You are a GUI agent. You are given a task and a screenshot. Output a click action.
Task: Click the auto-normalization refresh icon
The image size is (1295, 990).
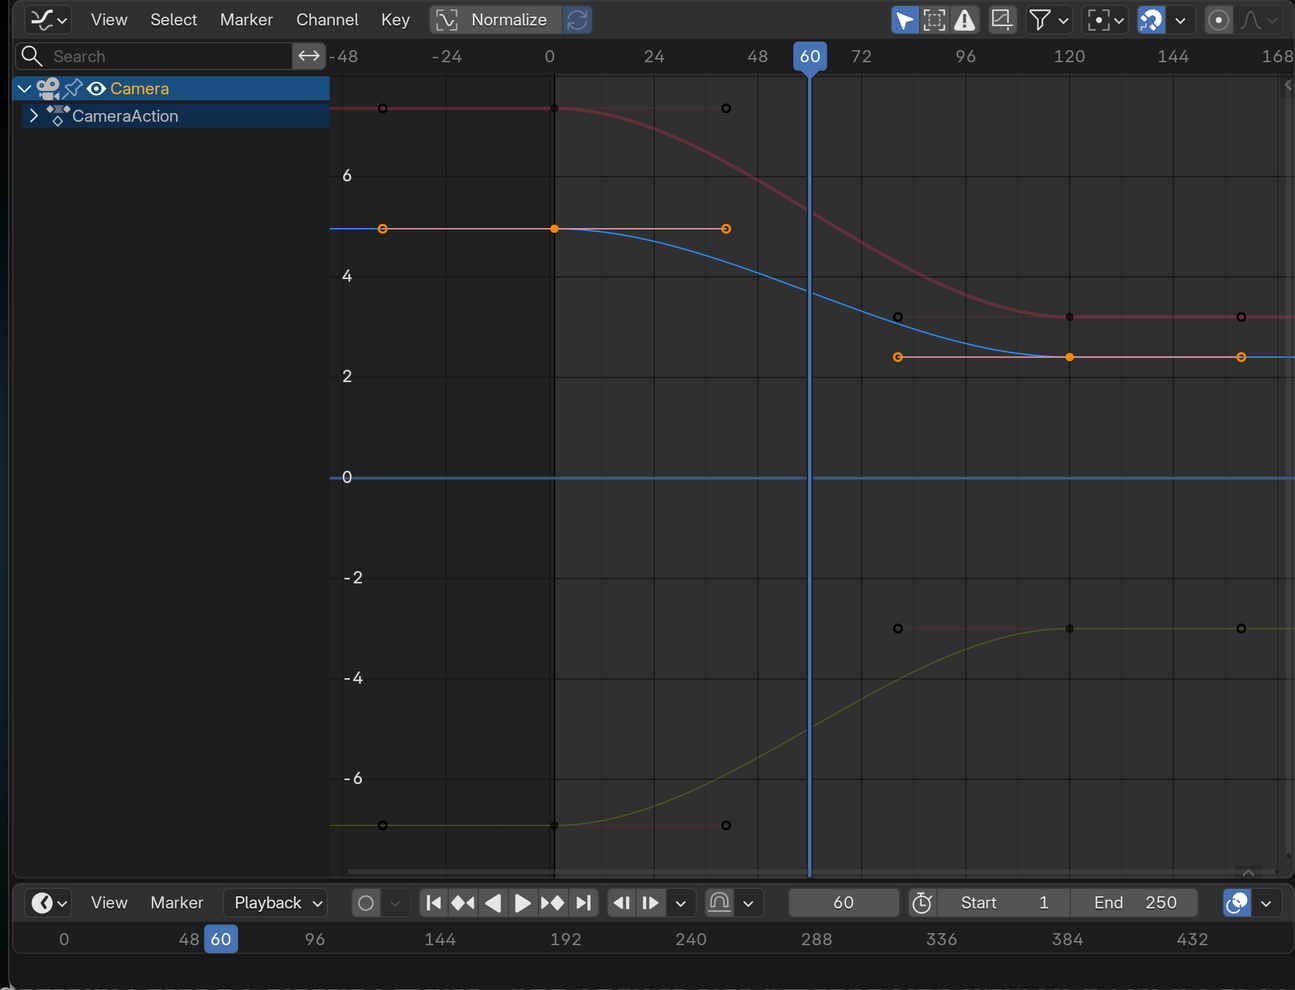click(577, 19)
